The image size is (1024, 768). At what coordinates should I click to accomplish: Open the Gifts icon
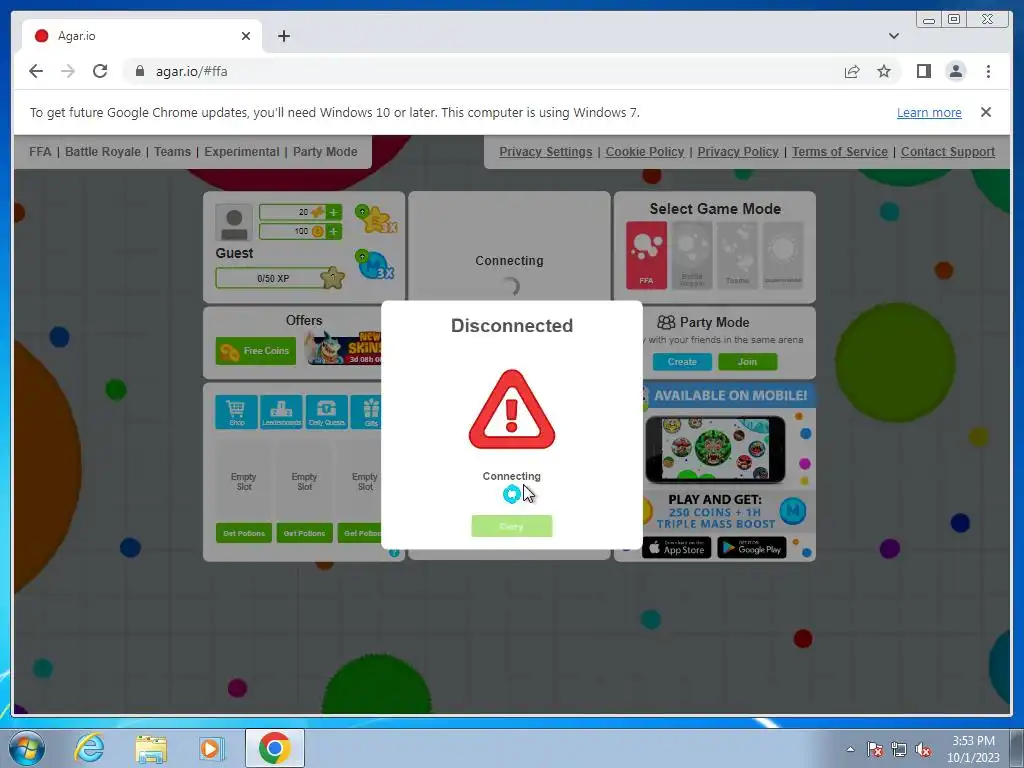(x=367, y=412)
